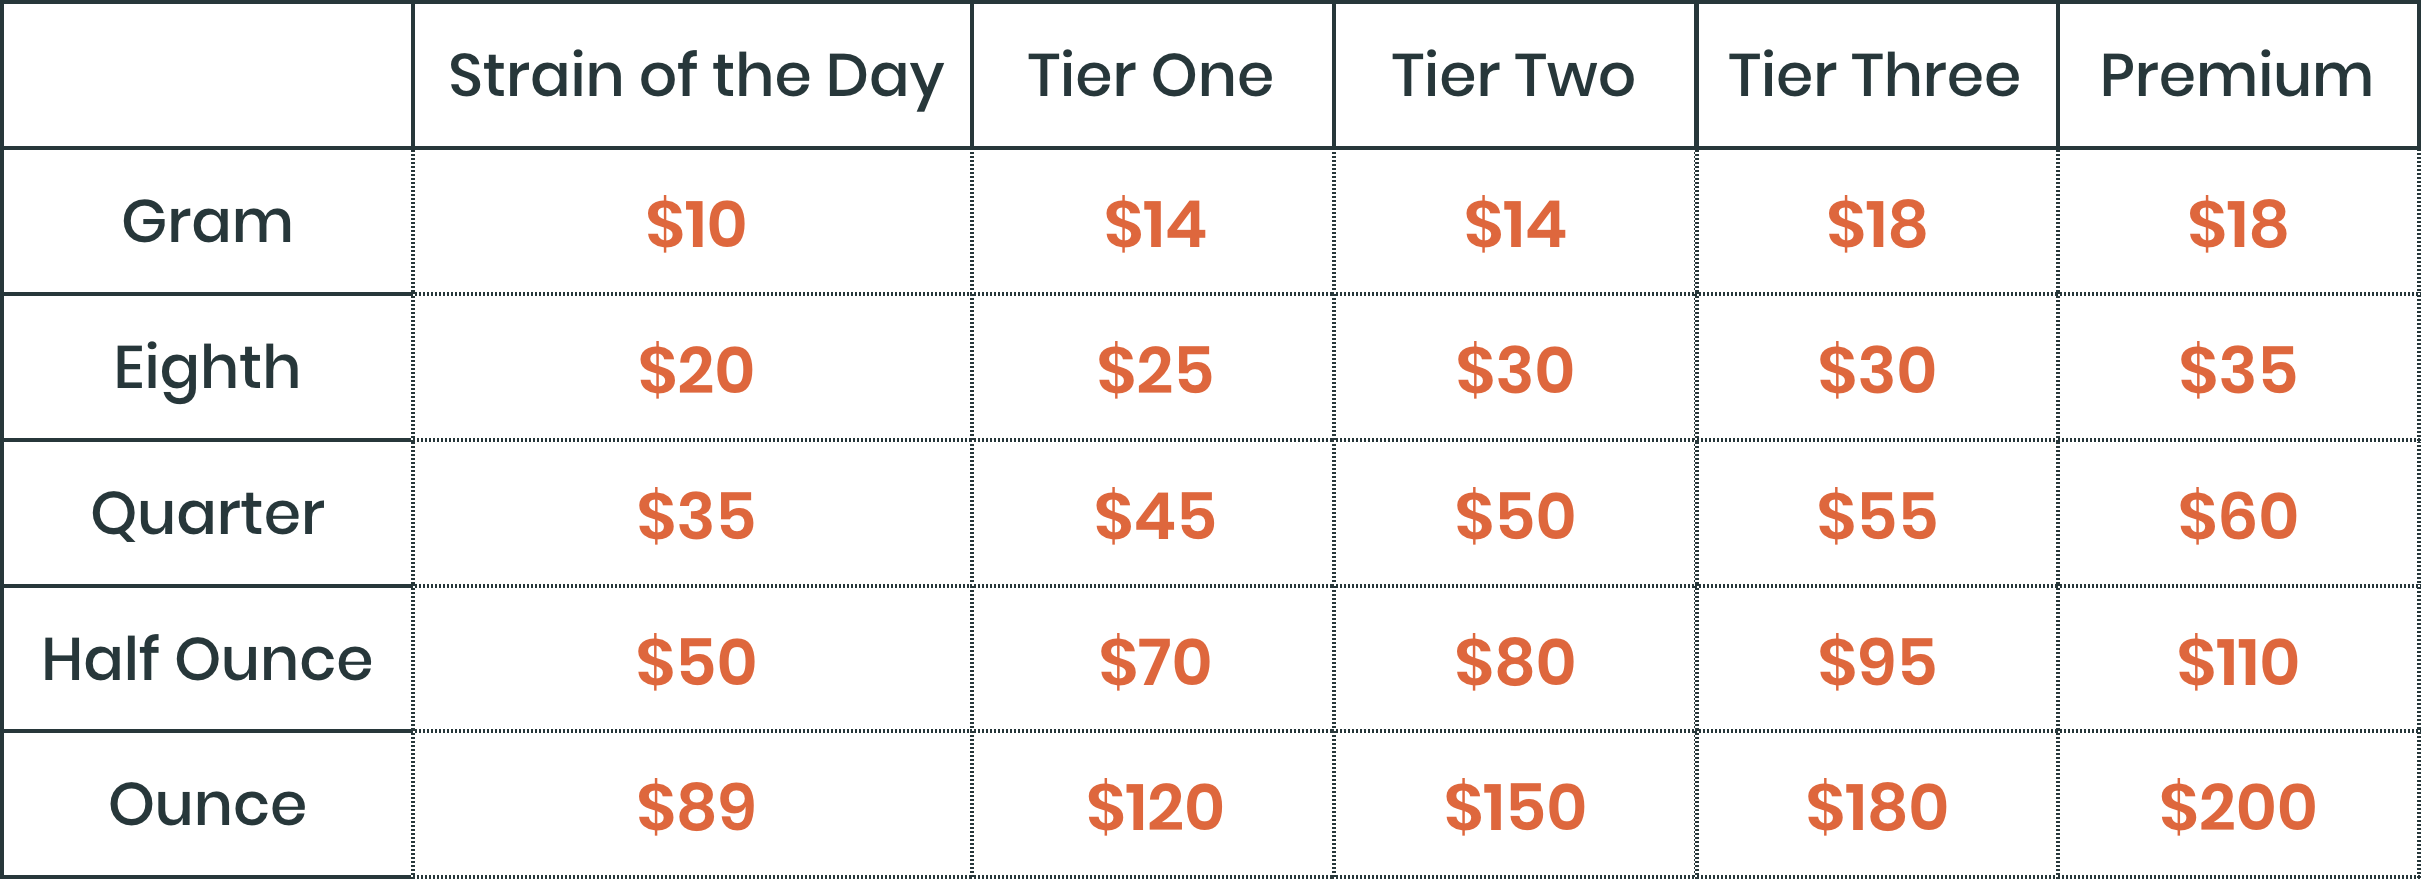Click the Half Ounce row label
Image resolution: width=2421 pixels, height=879 pixels.
coord(207,659)
